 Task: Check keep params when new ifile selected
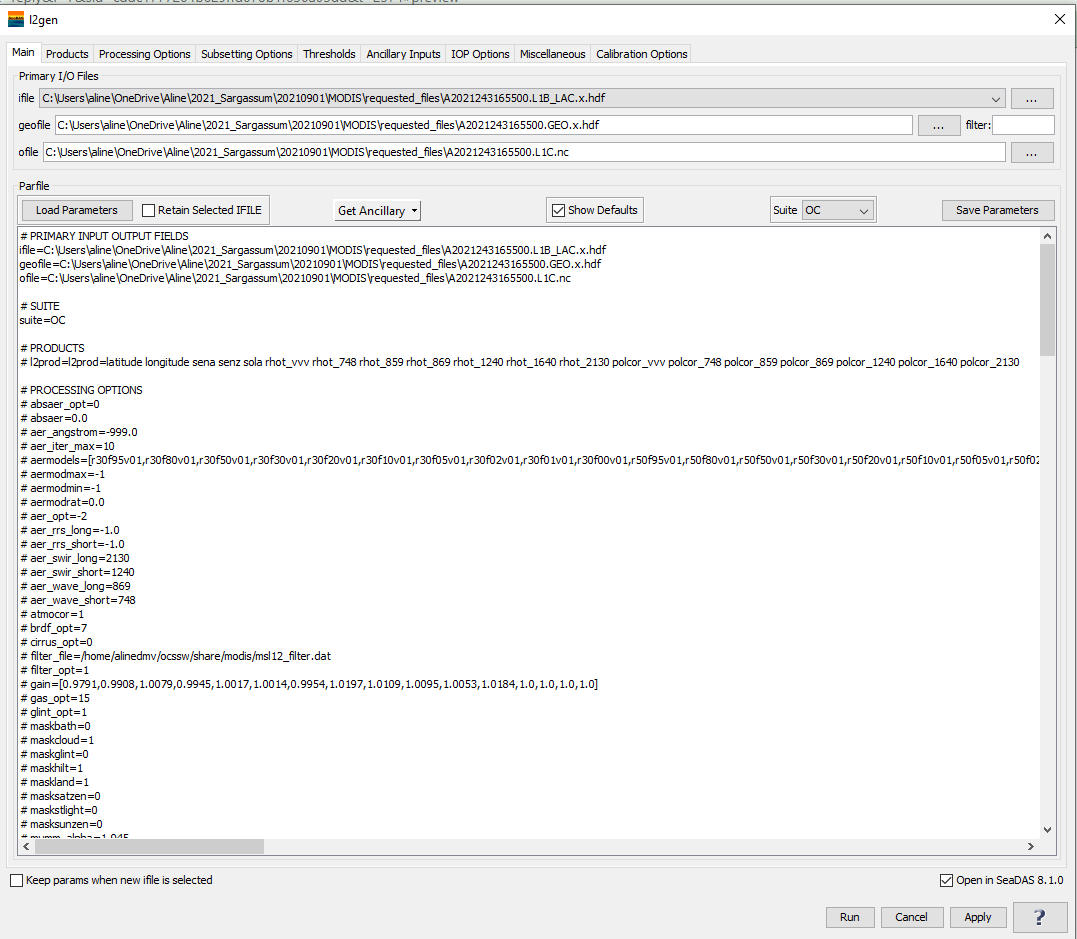[x=16, y=880]
